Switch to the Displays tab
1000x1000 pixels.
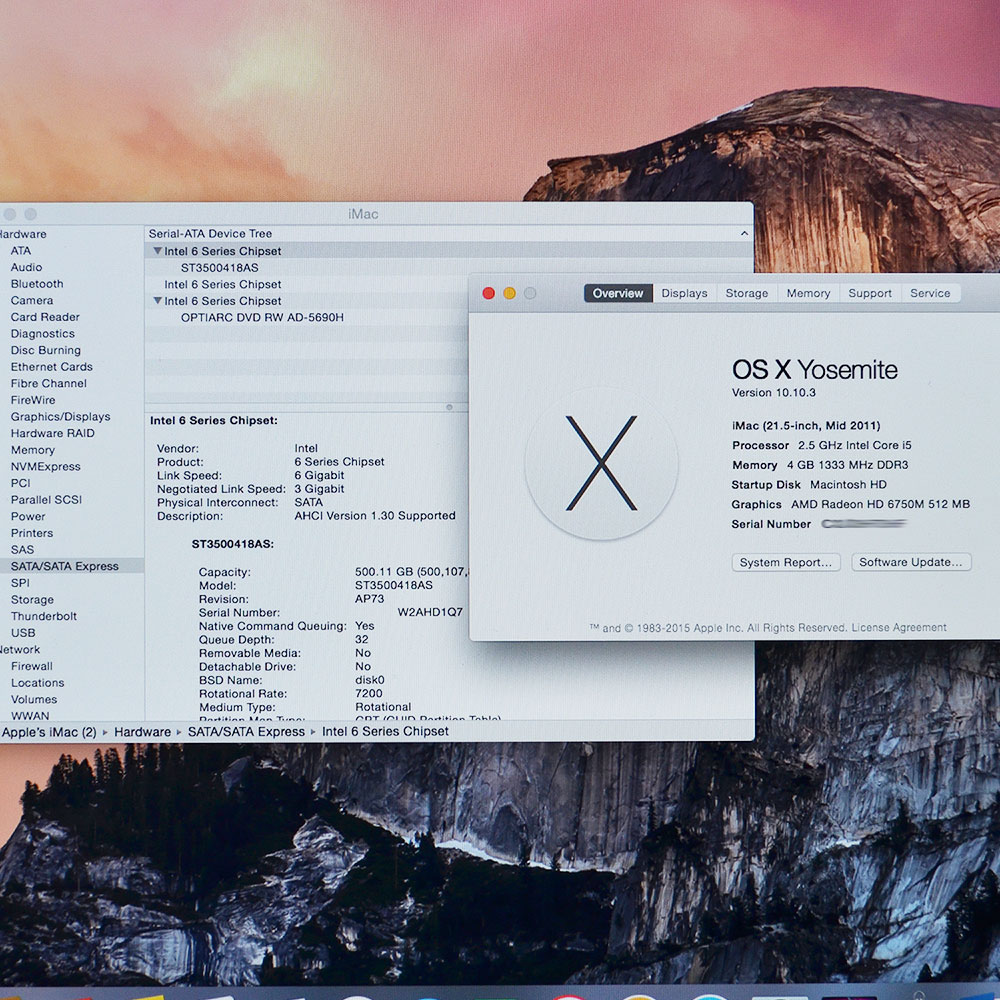(x=684, y=293)
